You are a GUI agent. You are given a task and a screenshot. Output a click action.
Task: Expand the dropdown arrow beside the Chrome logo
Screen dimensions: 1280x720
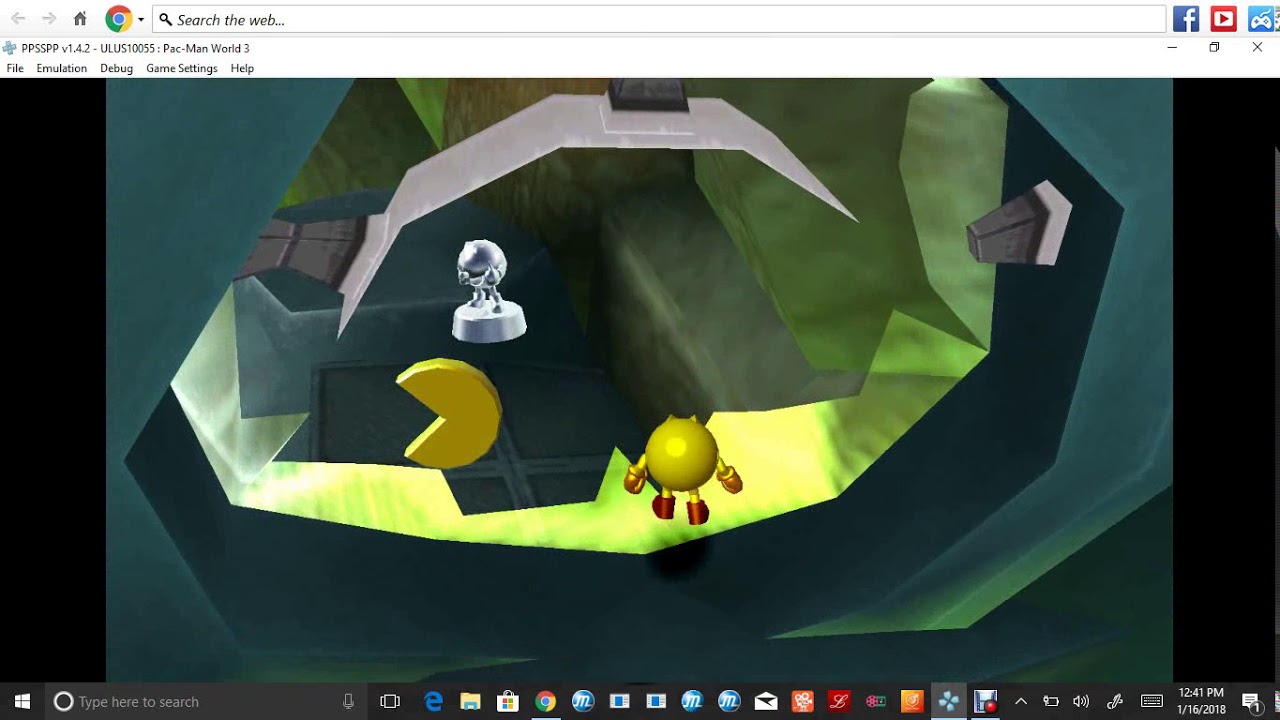(x=141, y=20)
